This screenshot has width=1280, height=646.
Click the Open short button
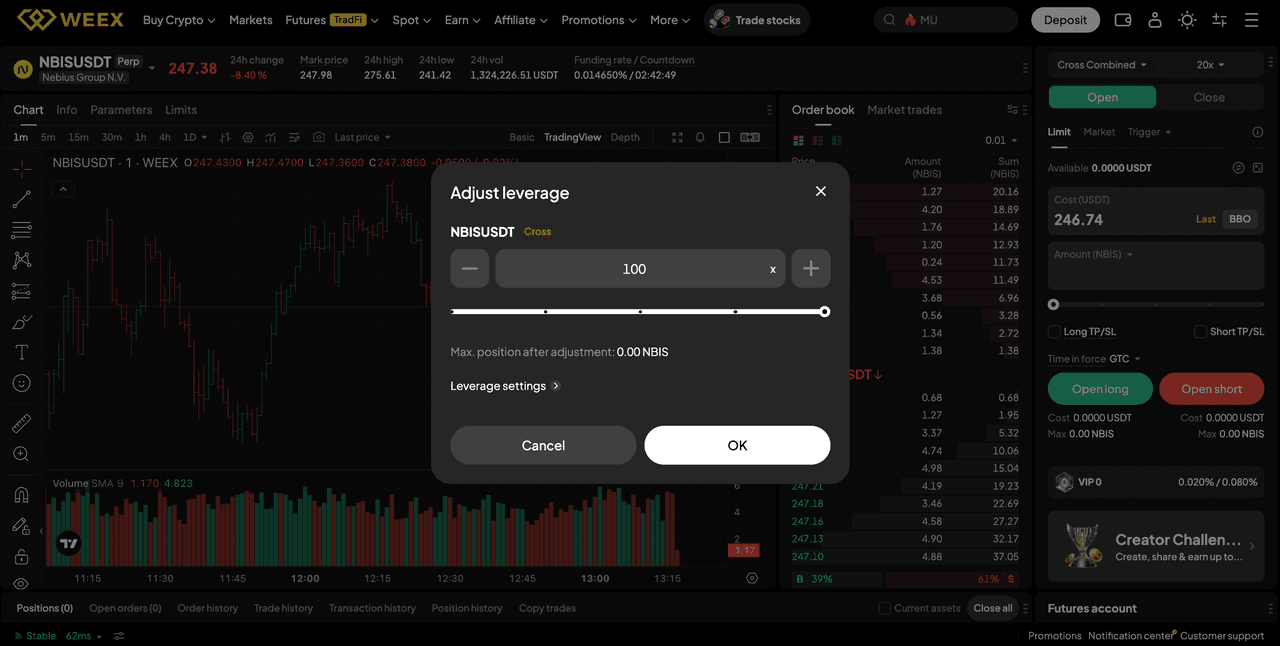point(1211,389)
